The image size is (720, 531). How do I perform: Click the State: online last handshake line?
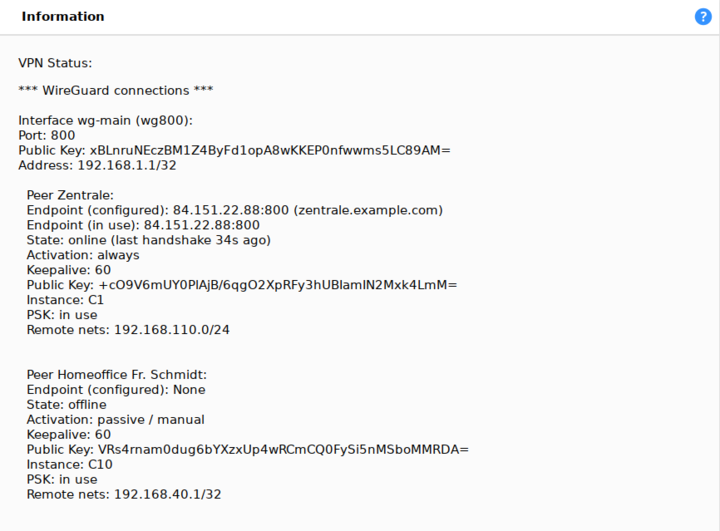[x=149, y=240]
